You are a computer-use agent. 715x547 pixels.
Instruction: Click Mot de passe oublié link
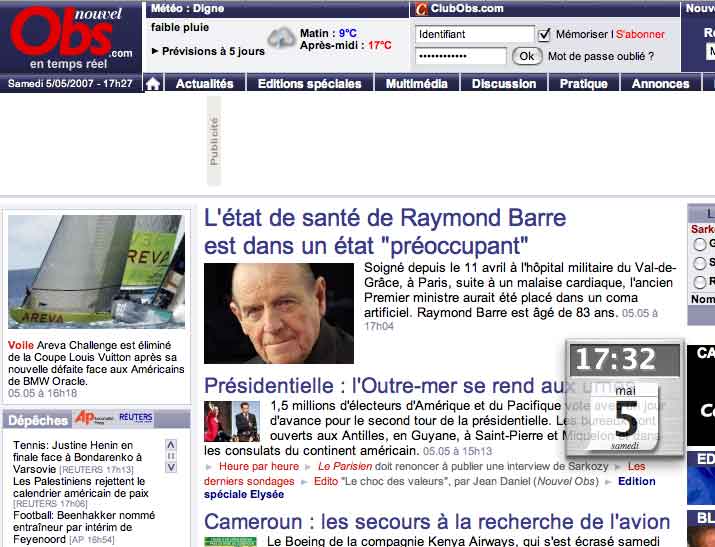coord(601,56)
